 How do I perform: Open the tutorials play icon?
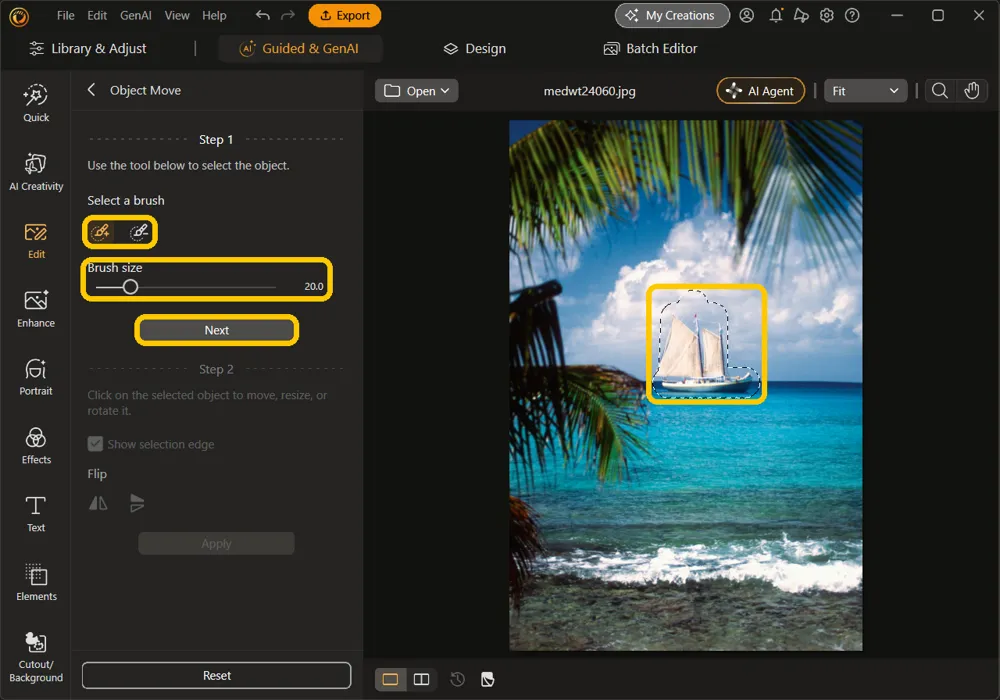801,15
